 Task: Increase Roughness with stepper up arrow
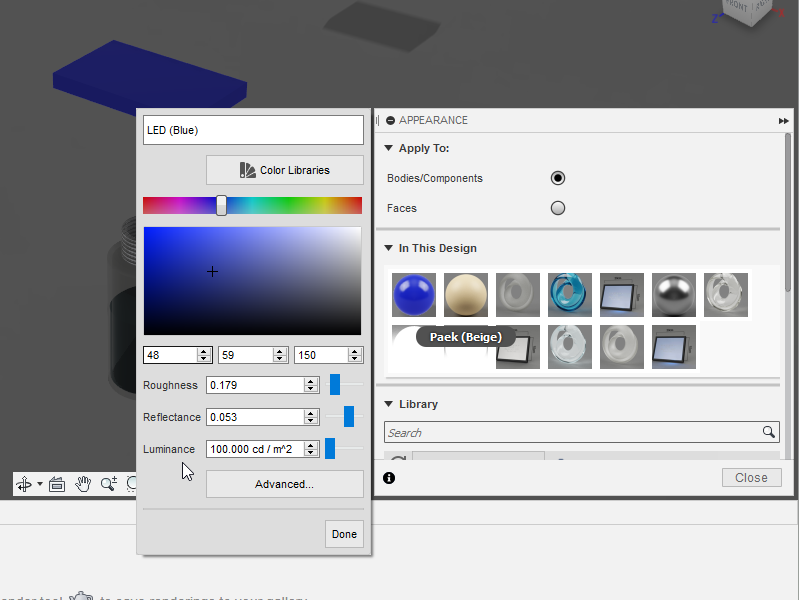point(311,381)
